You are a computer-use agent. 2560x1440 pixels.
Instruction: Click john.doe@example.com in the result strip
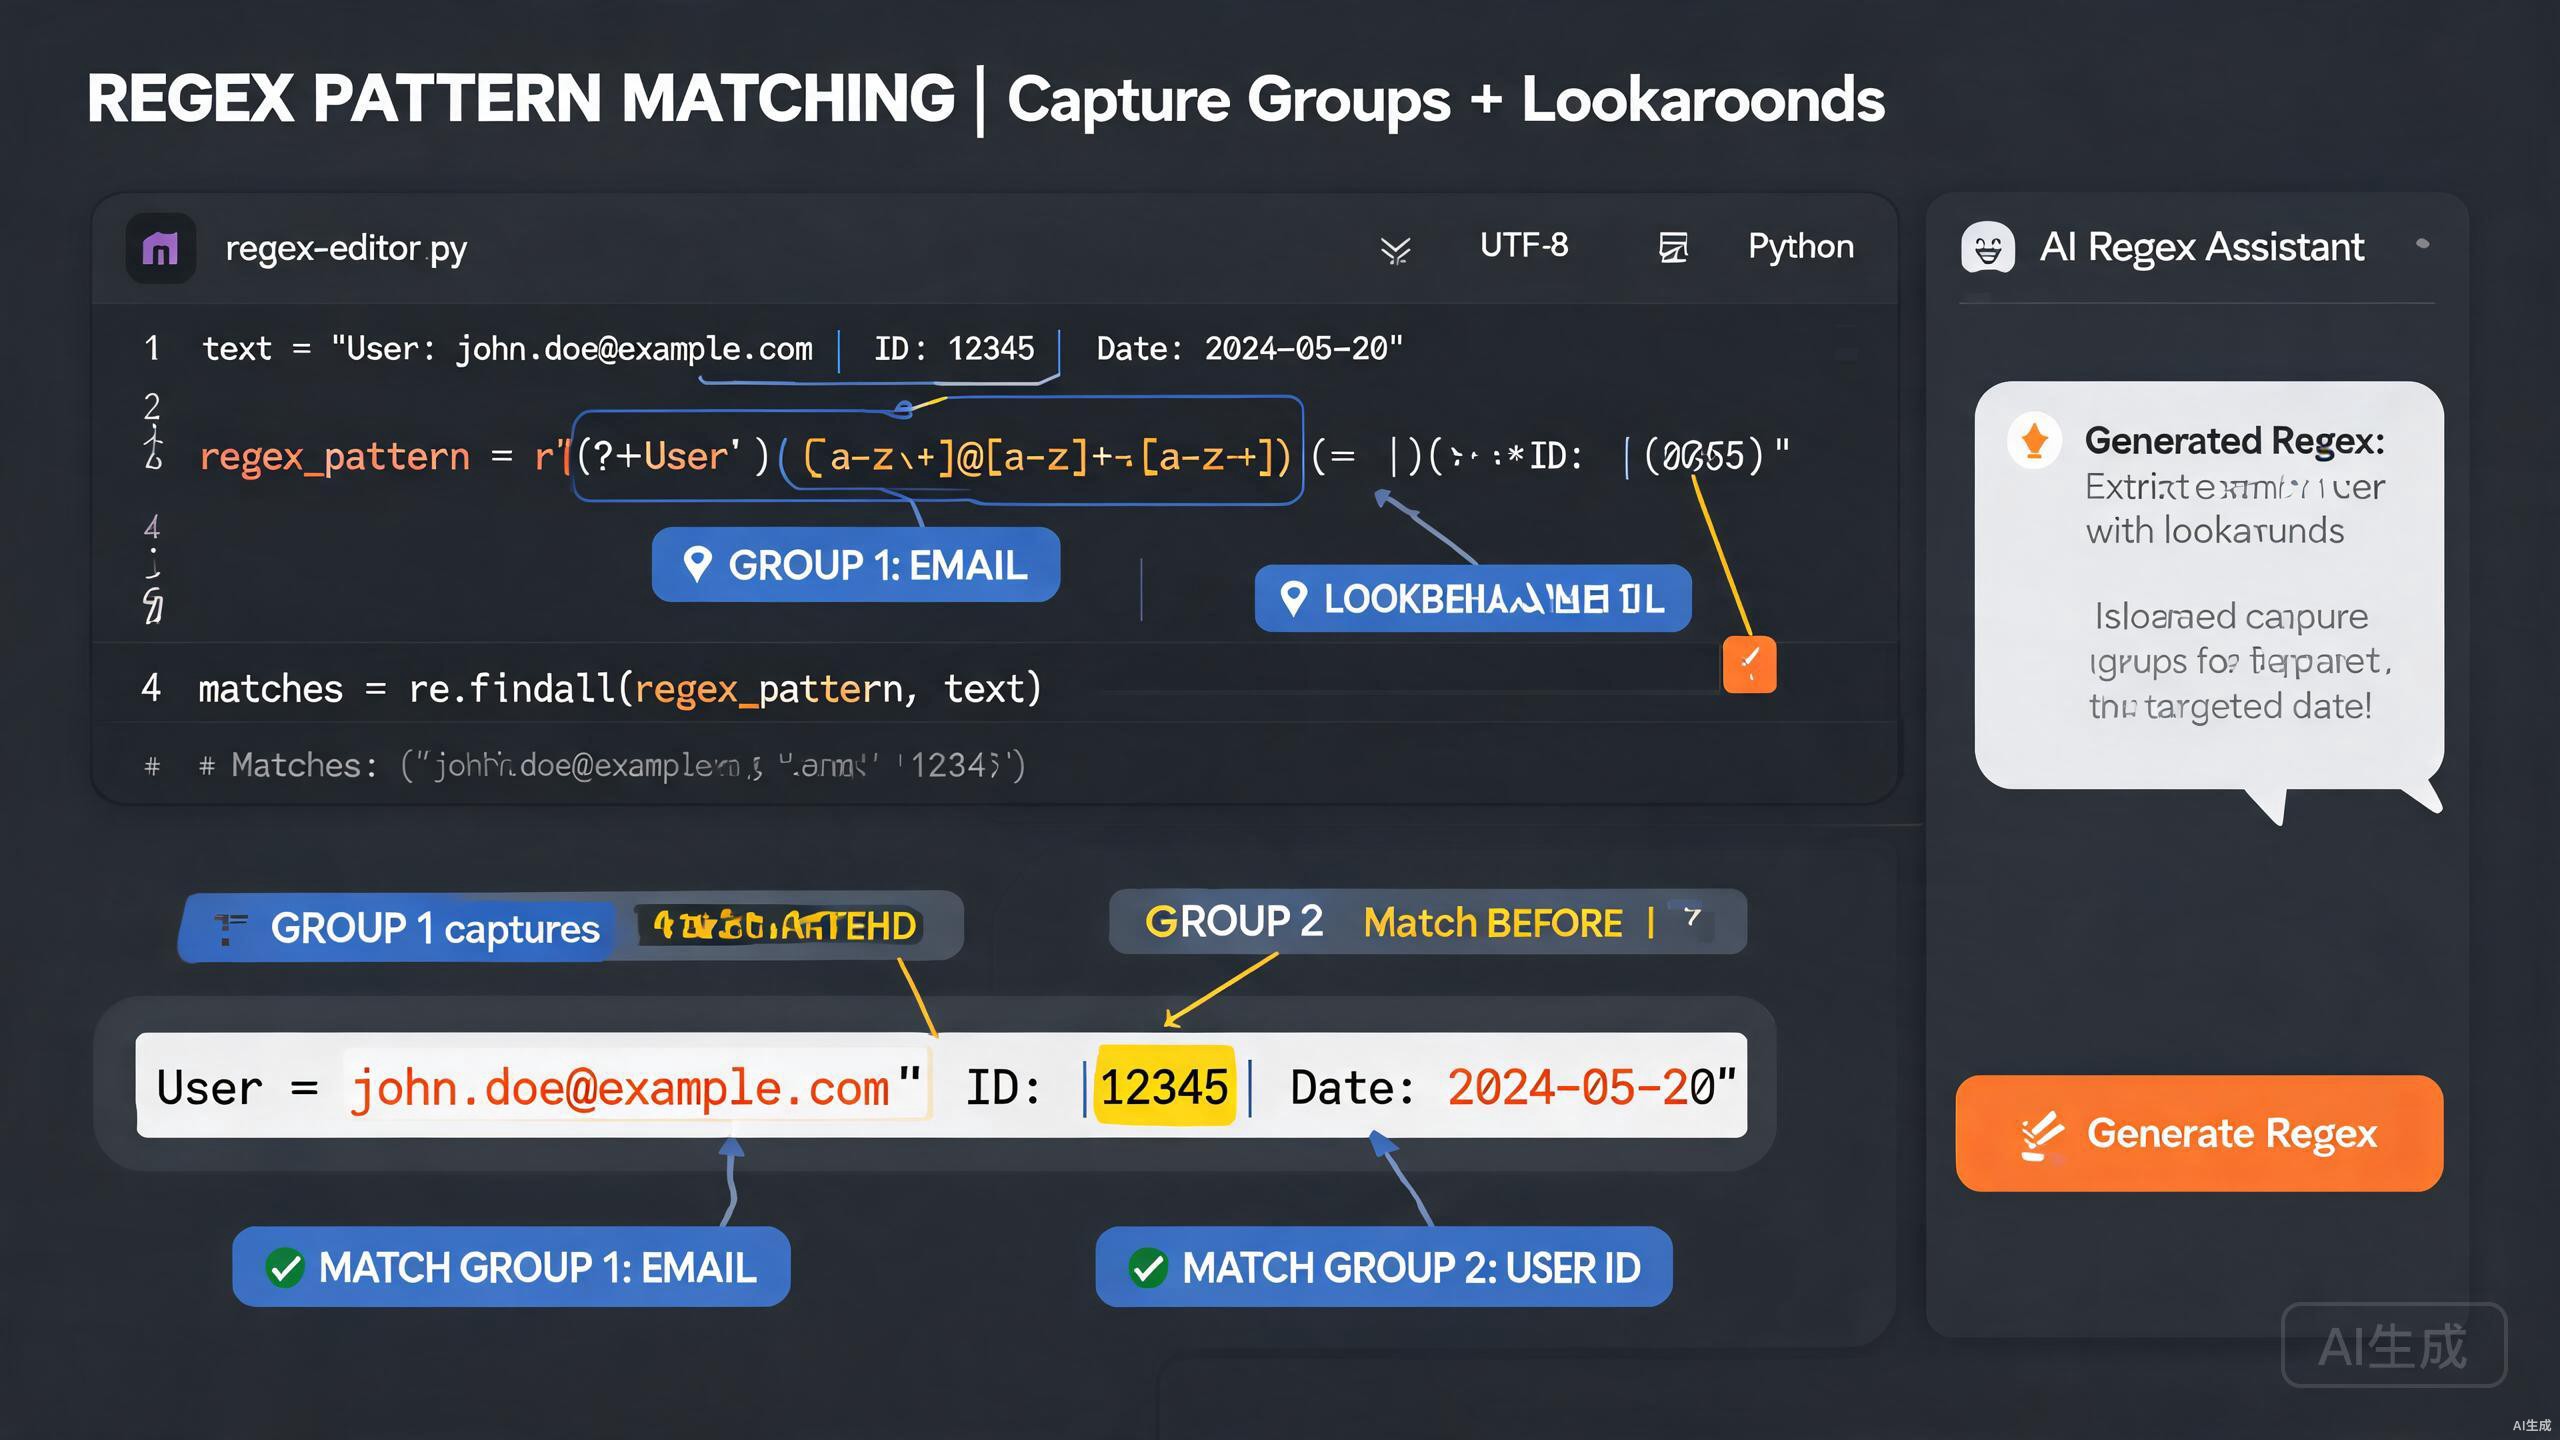[620, 1087]
